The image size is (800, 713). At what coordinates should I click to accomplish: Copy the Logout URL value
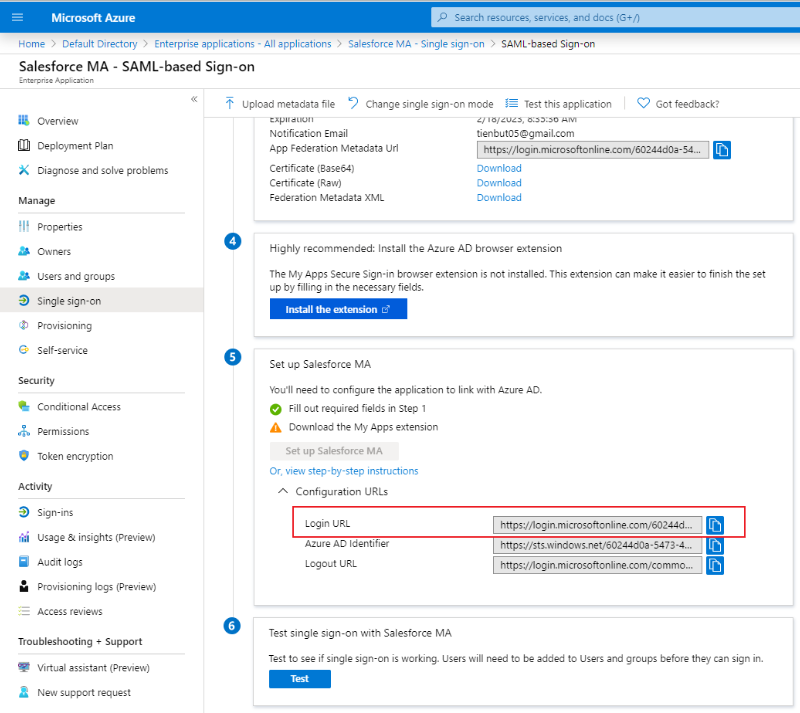click(x=715, y=565)
